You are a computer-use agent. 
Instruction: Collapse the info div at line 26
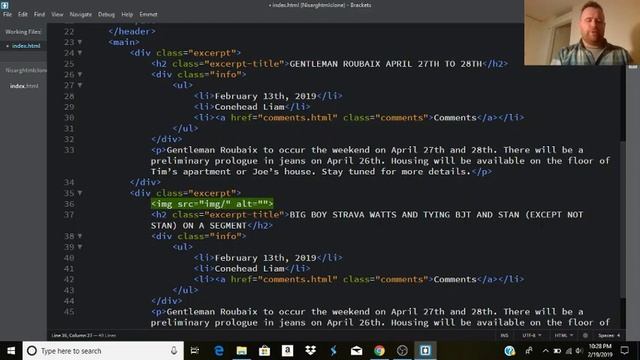click(x=80, y=74)
